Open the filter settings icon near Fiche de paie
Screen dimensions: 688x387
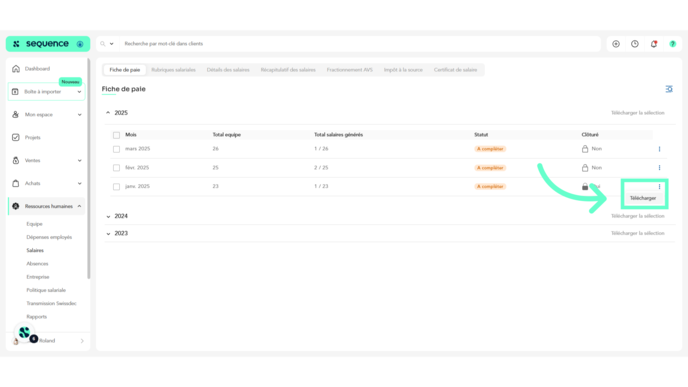click(x=669, y=89)
